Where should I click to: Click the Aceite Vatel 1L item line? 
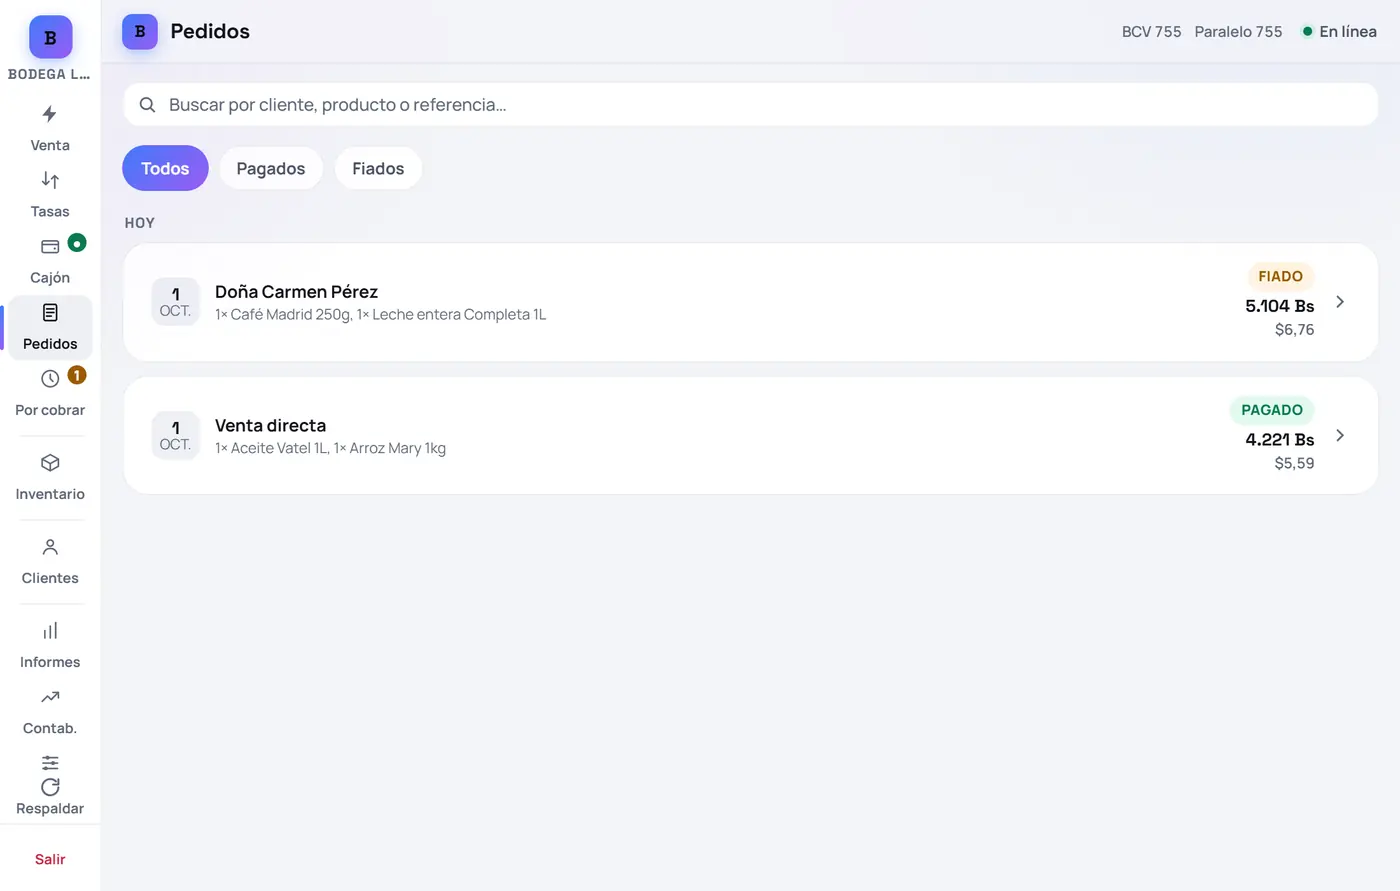(x=330, y=448)
